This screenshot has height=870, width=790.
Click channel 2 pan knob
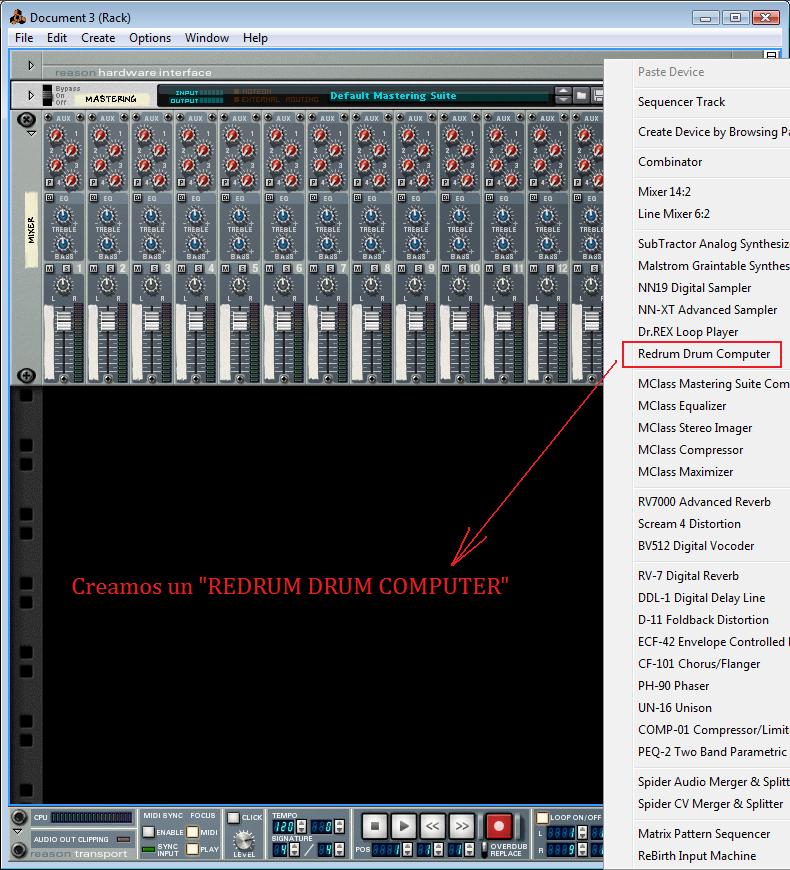point(107,285)
